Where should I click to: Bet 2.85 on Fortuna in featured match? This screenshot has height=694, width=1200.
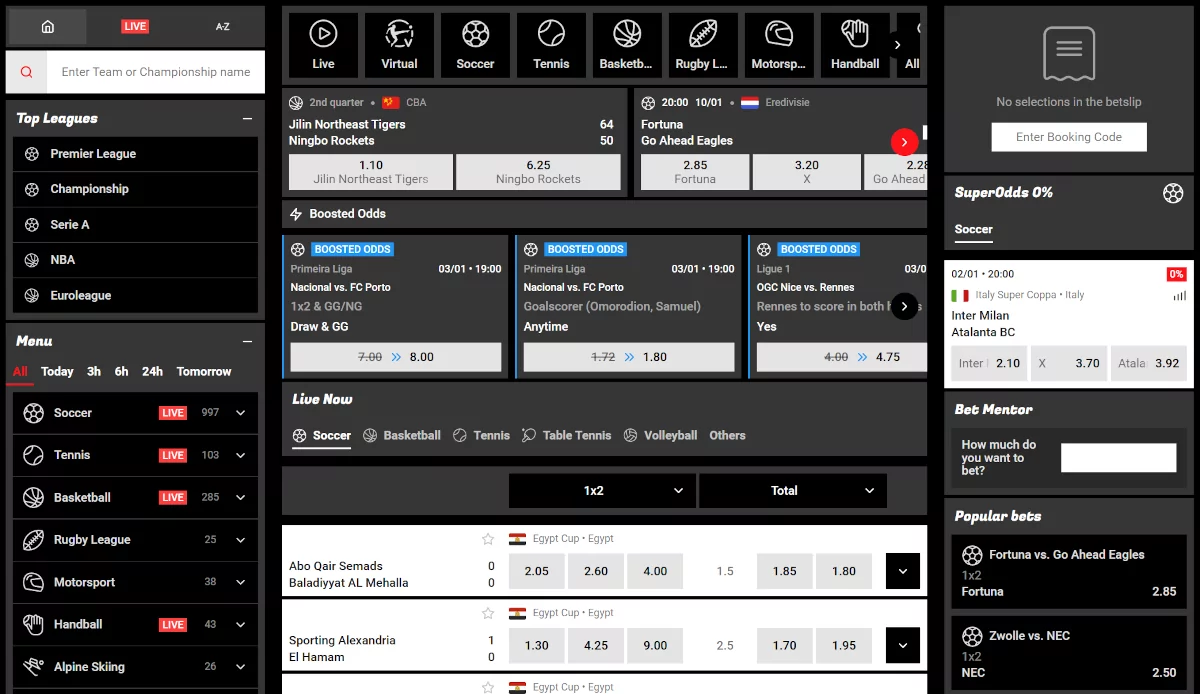point(695,172)
